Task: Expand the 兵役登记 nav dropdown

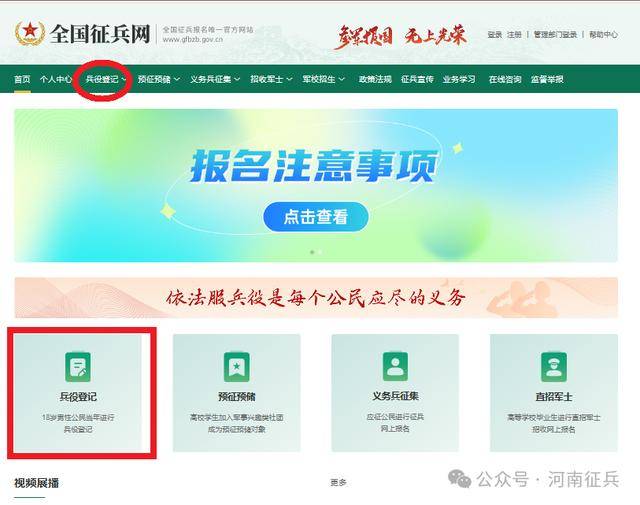Action: pos(106,79)
